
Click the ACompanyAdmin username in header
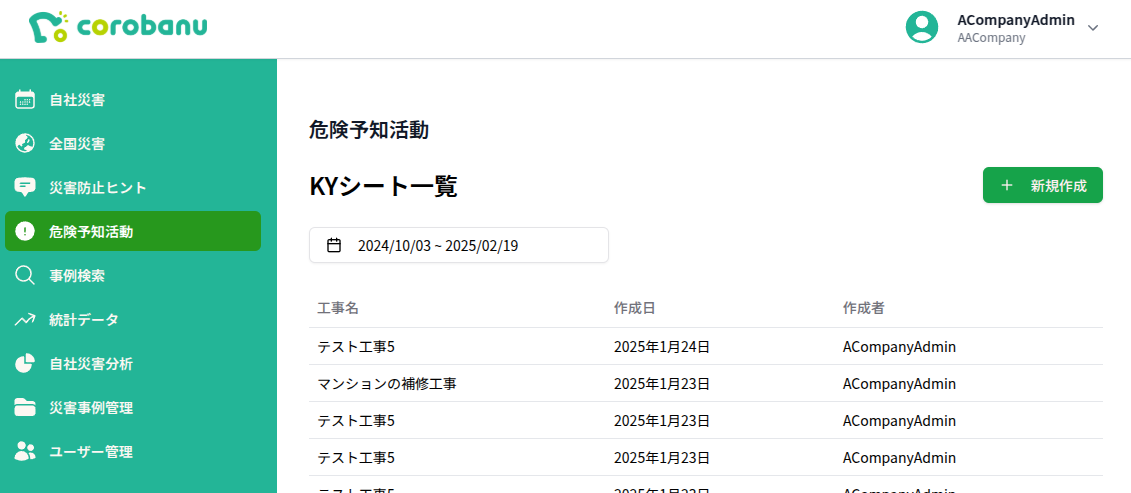(x=1016, y=20)
